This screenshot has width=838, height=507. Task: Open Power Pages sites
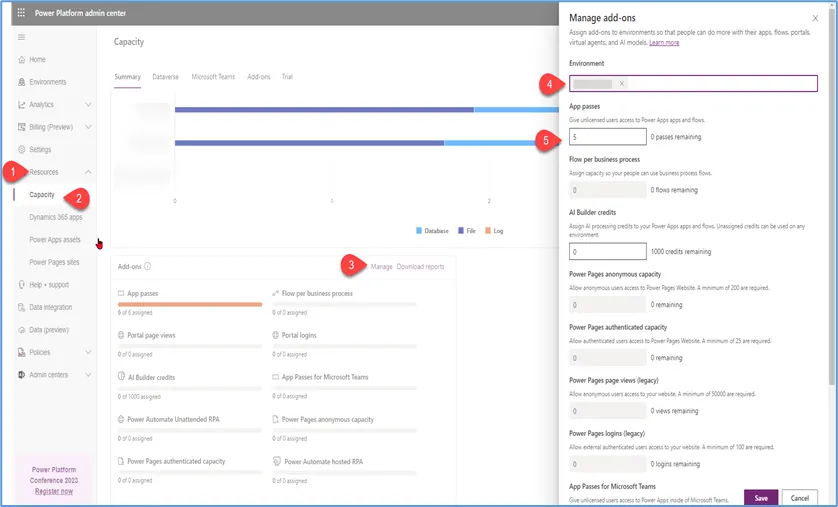click(54, 262)
